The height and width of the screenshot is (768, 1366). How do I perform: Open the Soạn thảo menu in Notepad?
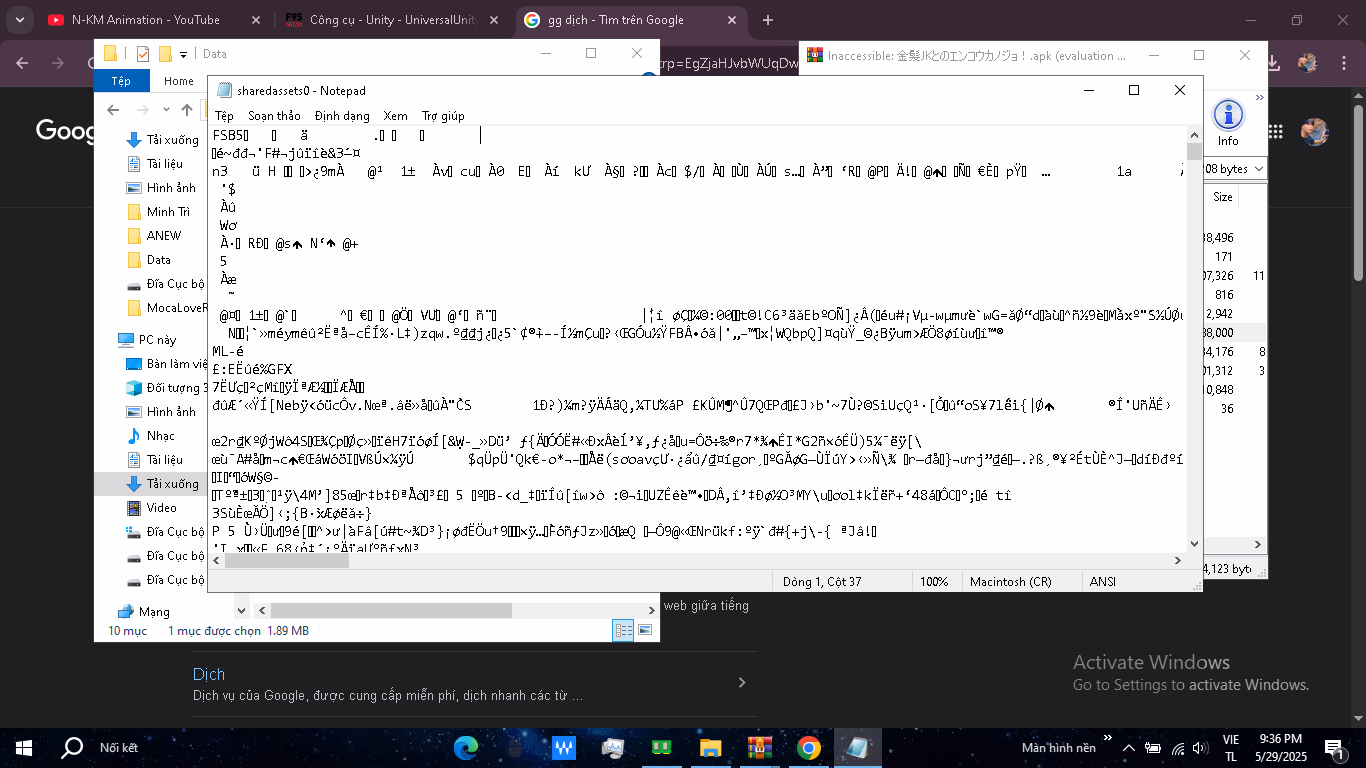click(x=274, y=116)
